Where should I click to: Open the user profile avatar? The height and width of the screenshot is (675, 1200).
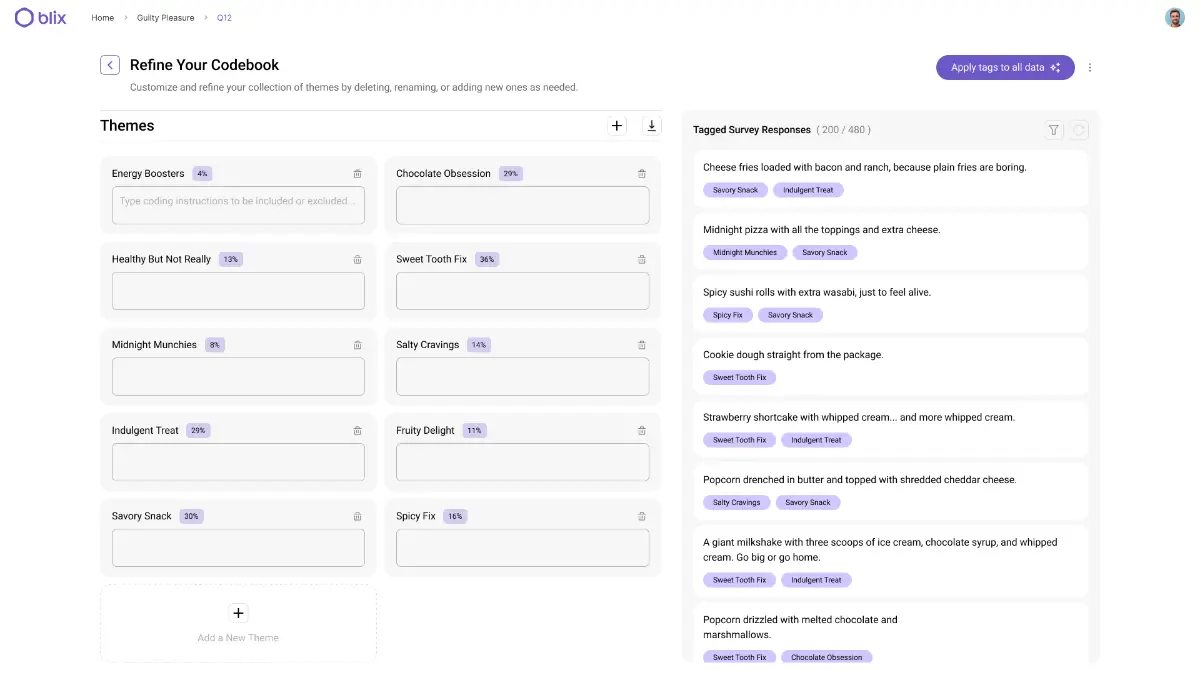coord(1174,18)
